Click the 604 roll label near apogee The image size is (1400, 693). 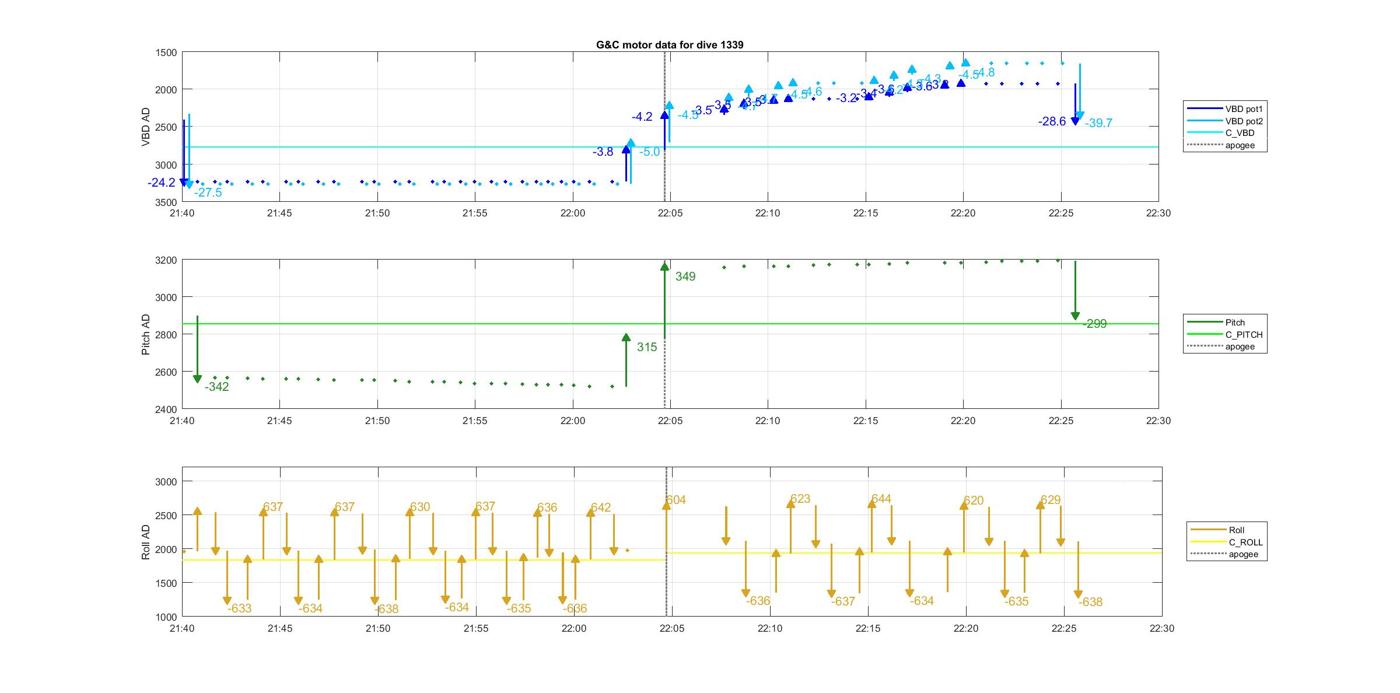click(x=676, y=500)
